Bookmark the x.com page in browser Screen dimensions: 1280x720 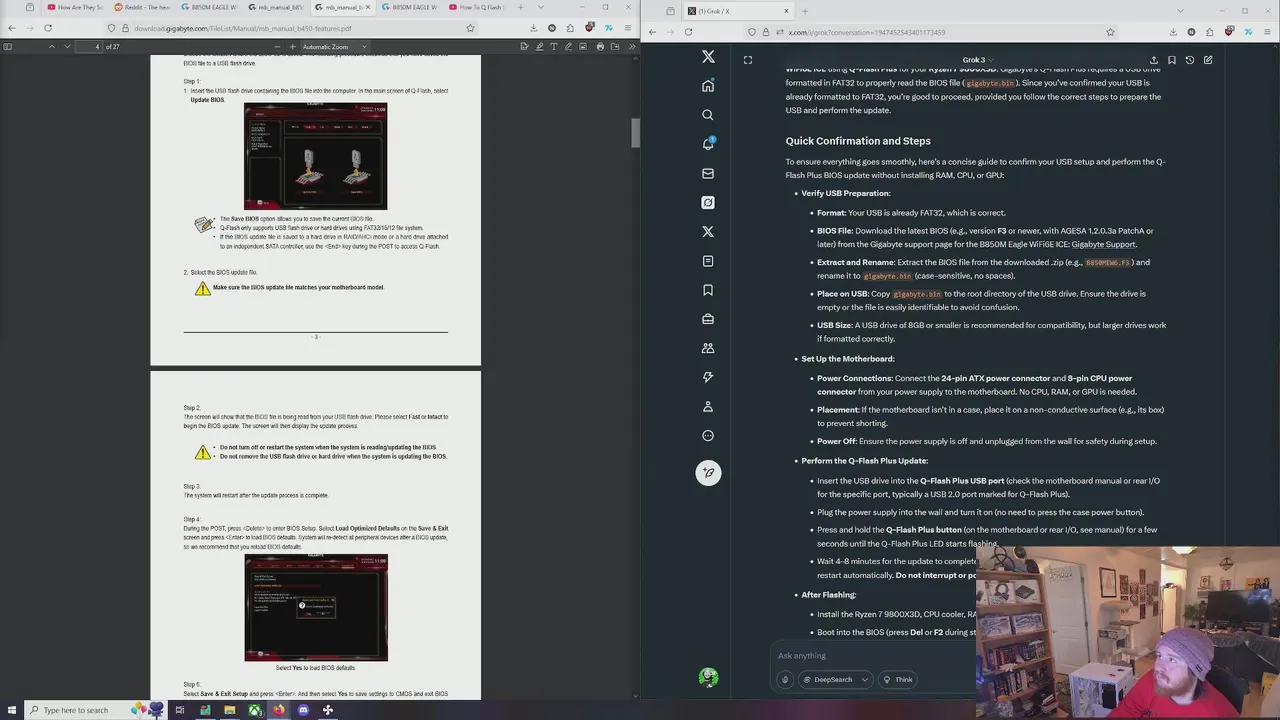click(x=1110, y=32)
